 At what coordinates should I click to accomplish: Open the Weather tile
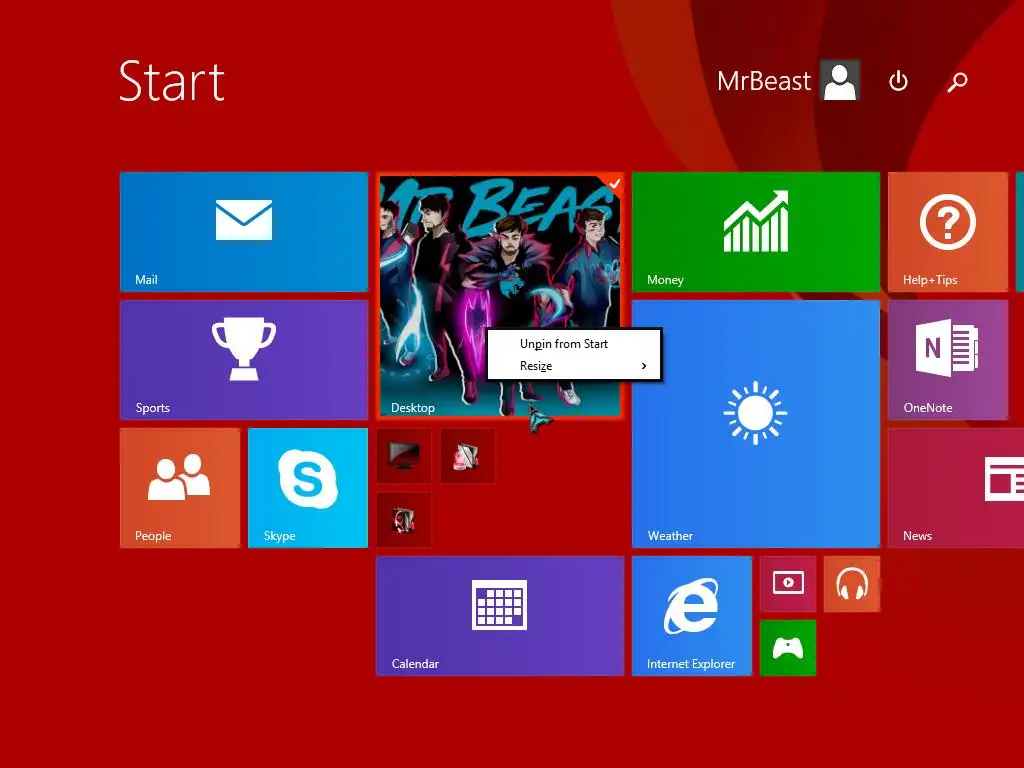click(x=756, y=424)
